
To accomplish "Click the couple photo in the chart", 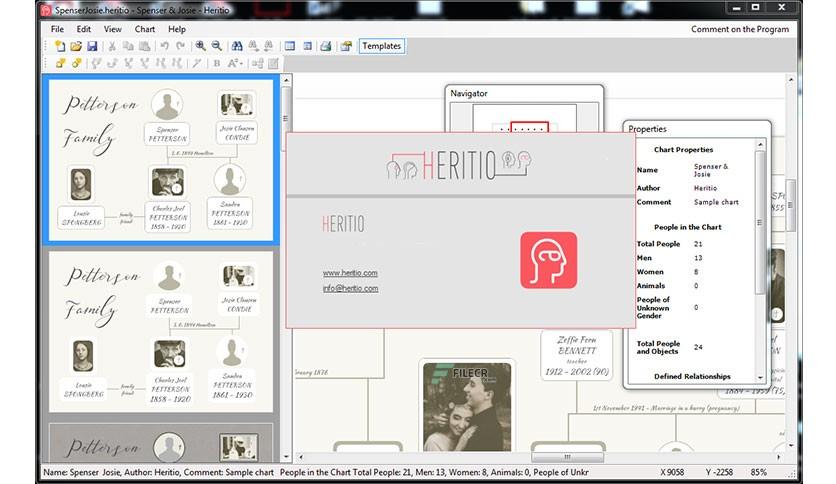I will pos(467,407).
